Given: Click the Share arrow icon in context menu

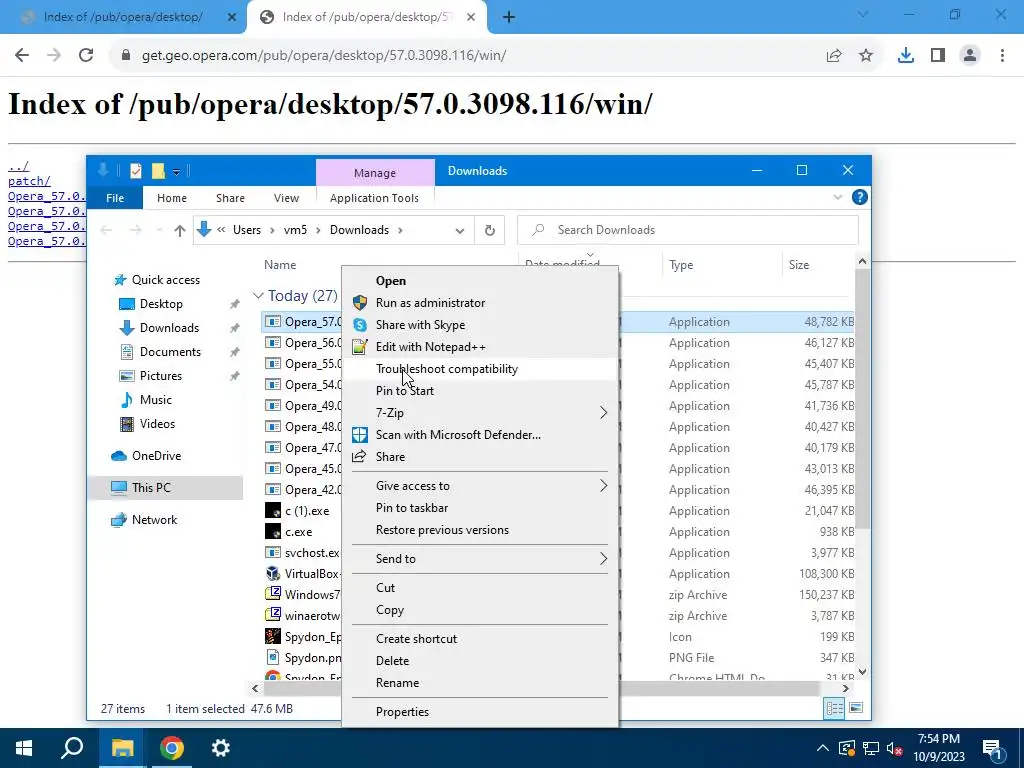Looking at the screenshot, I should pyautogui.click(x=359, y=456).
